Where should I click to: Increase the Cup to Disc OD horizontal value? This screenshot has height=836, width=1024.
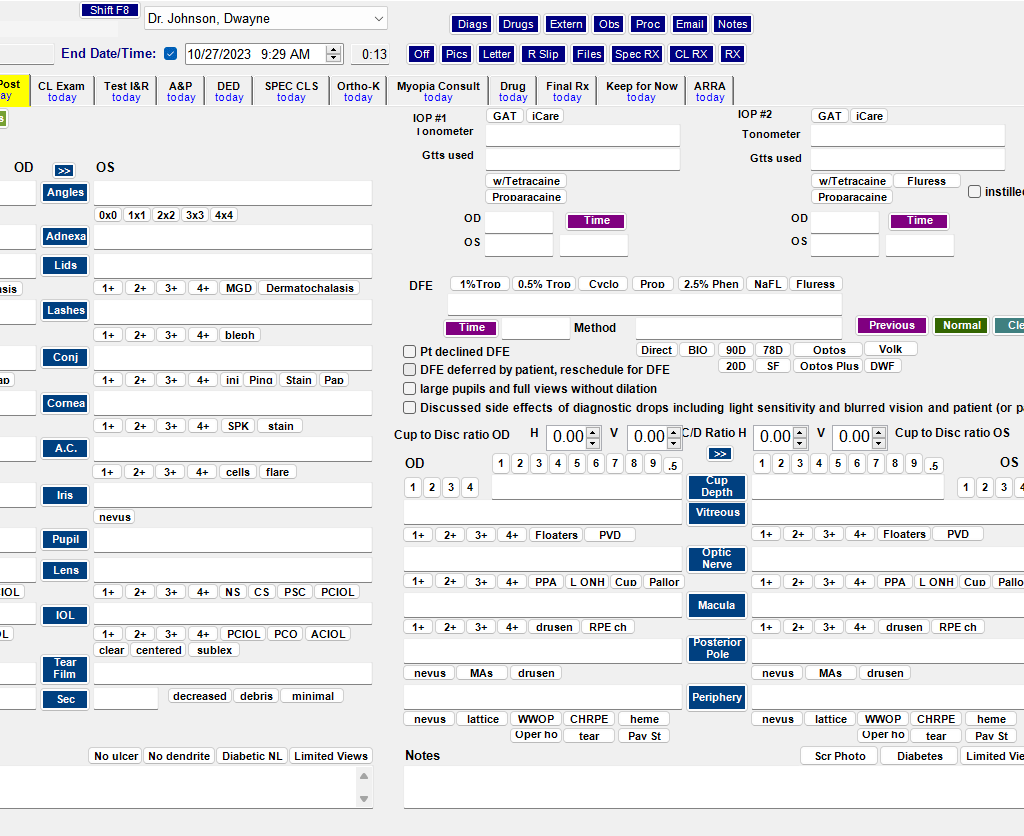tap(593, 432)
